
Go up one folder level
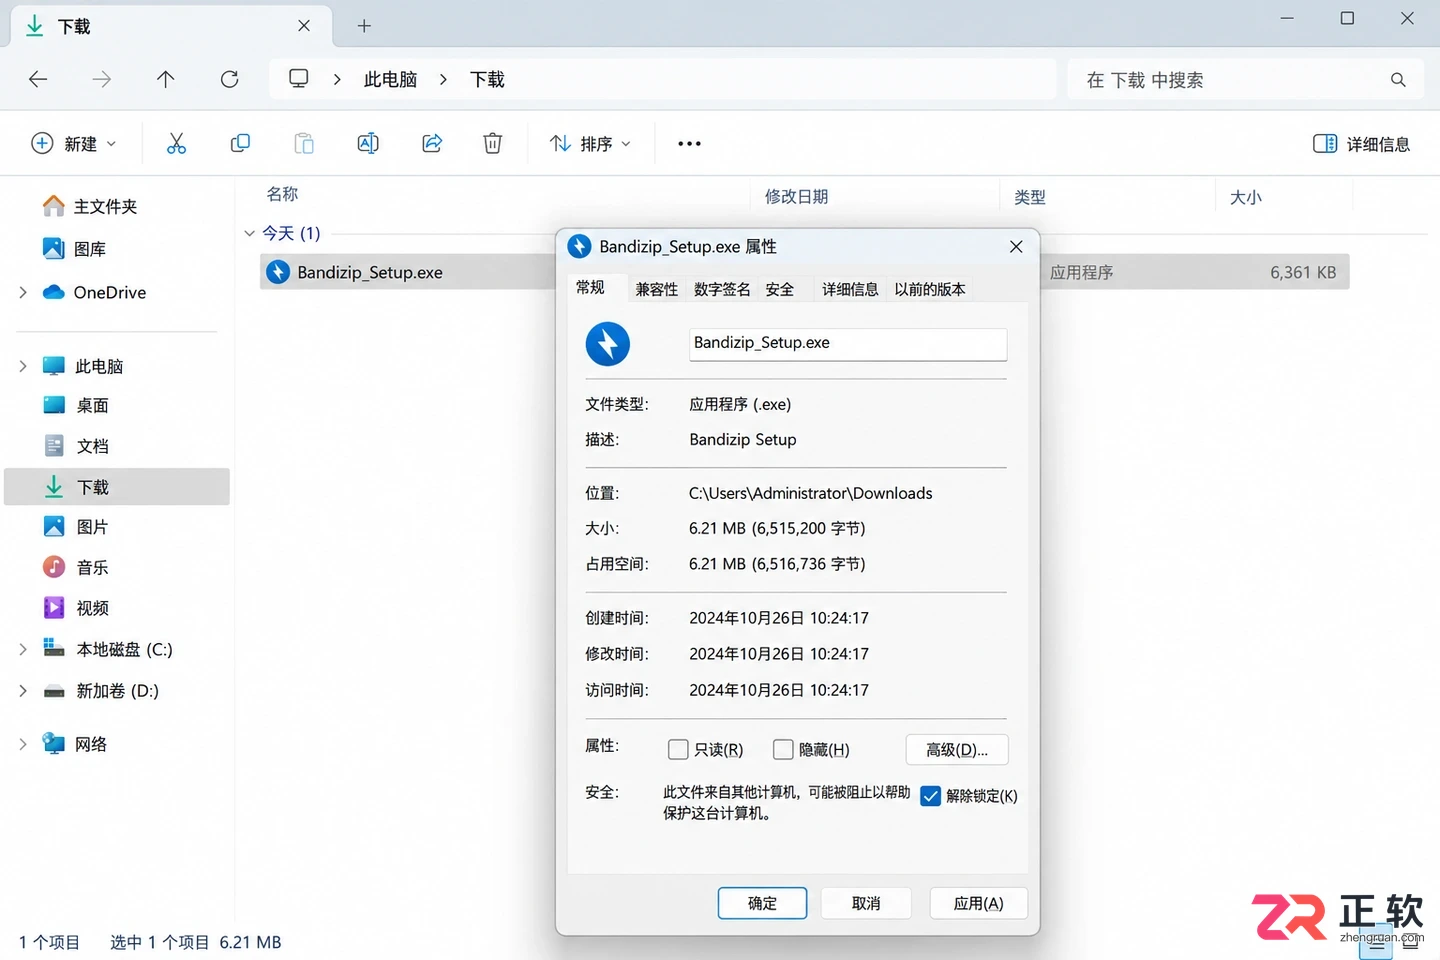pyautogui.click(x=166, y=80)
